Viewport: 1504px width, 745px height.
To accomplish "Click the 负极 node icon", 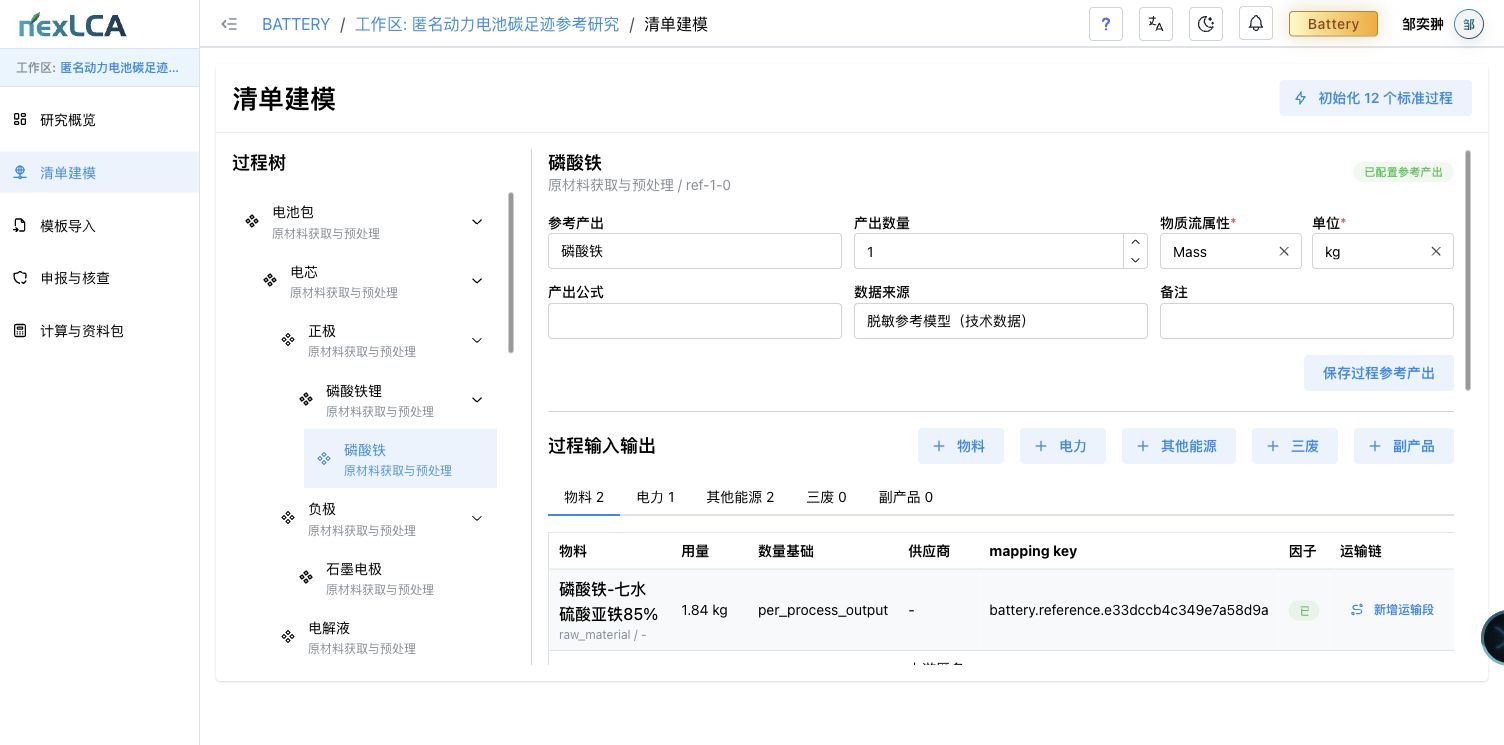I will [x=288, y=518].
